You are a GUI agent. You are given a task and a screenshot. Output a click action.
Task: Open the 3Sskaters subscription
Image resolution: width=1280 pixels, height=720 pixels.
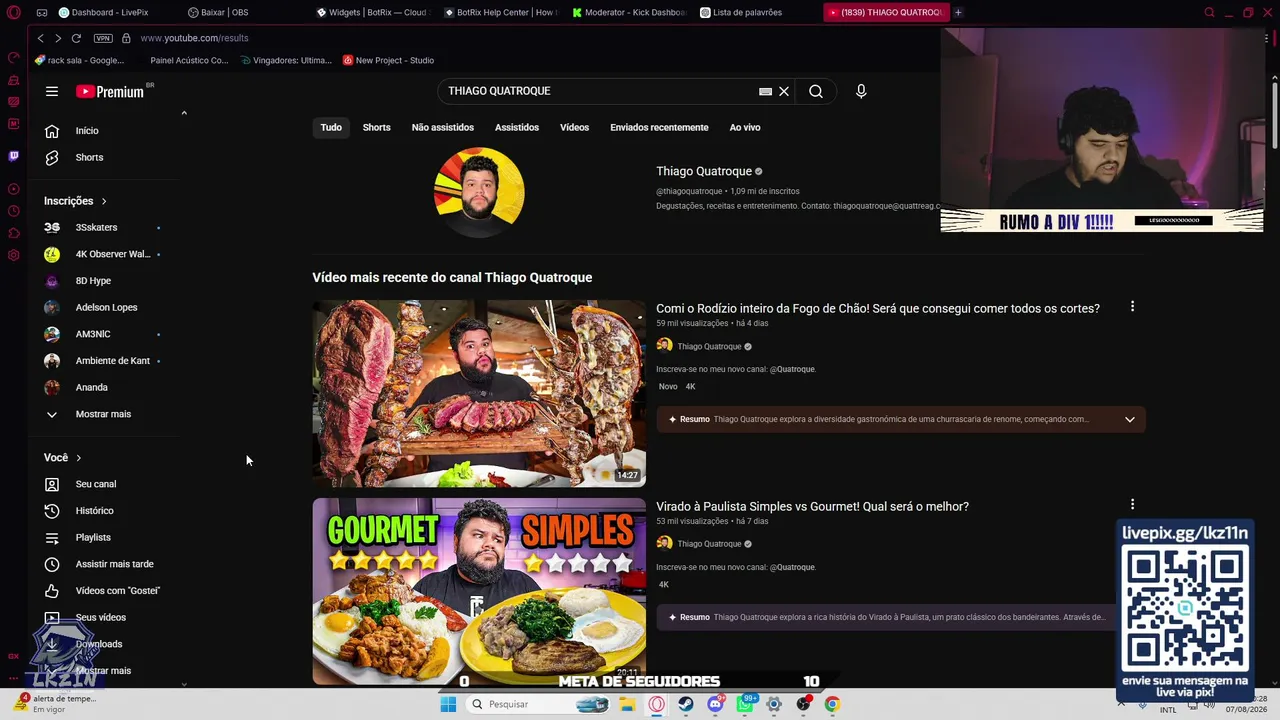tap(96, 228)
